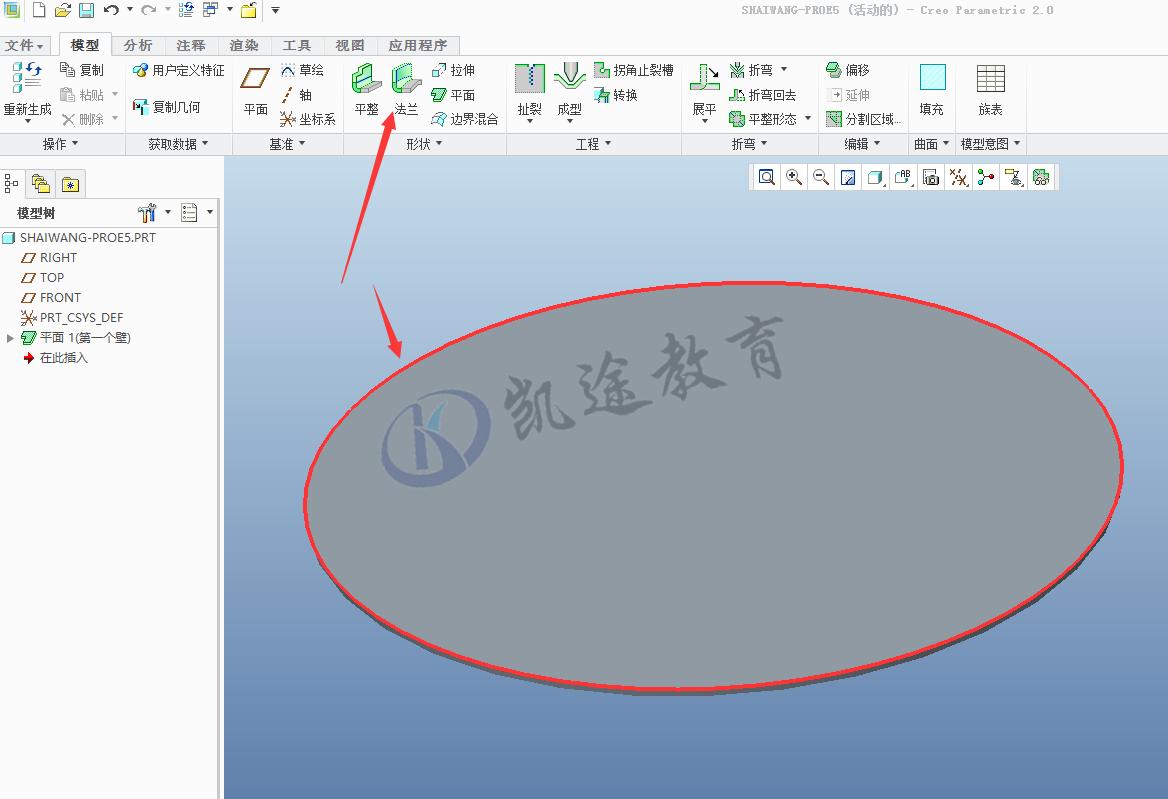Image resolution: width=1168 pixels, height=799 pixels.
Task: Select the FRONT datum plane in model tree
Action: [60, 297]
